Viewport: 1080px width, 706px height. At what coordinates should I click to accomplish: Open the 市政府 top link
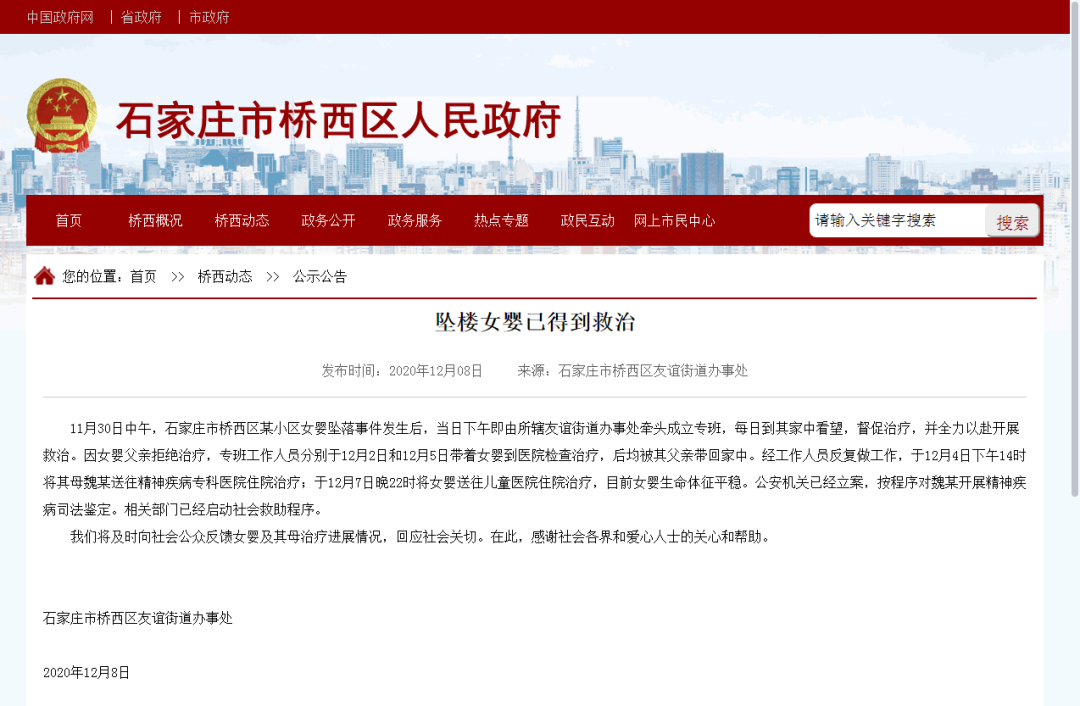pos(209,17)
